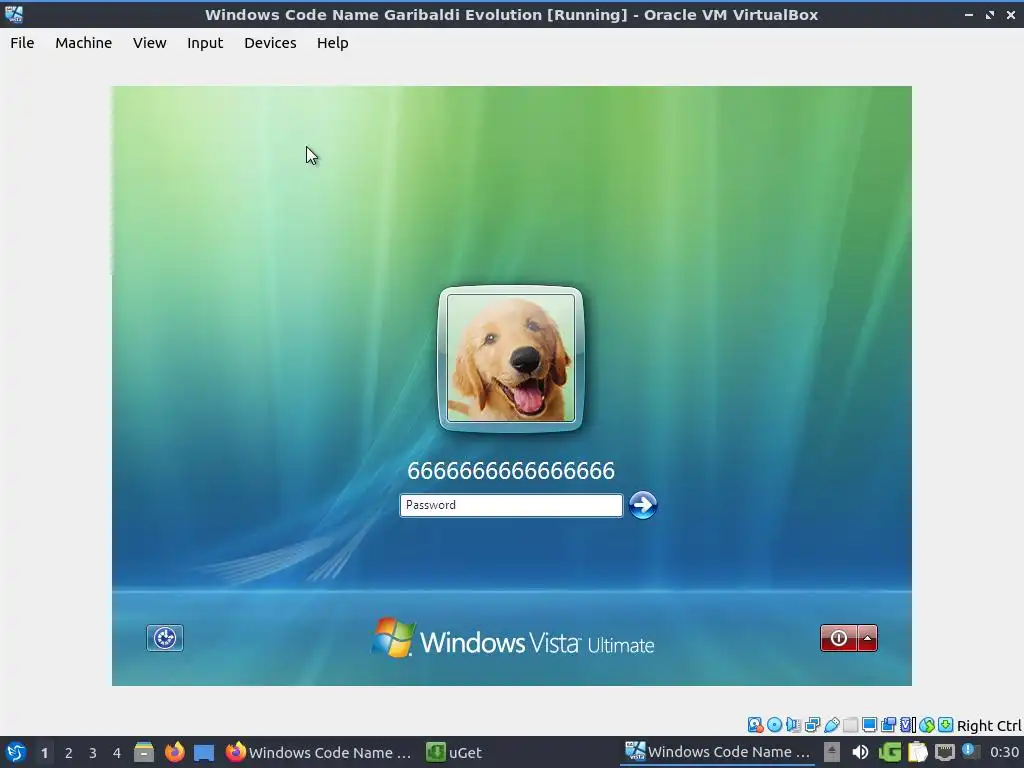This screenshot has height=768, width=1024.
Task: Open the clipboard manager tray icon
Action: coord(917,752)
